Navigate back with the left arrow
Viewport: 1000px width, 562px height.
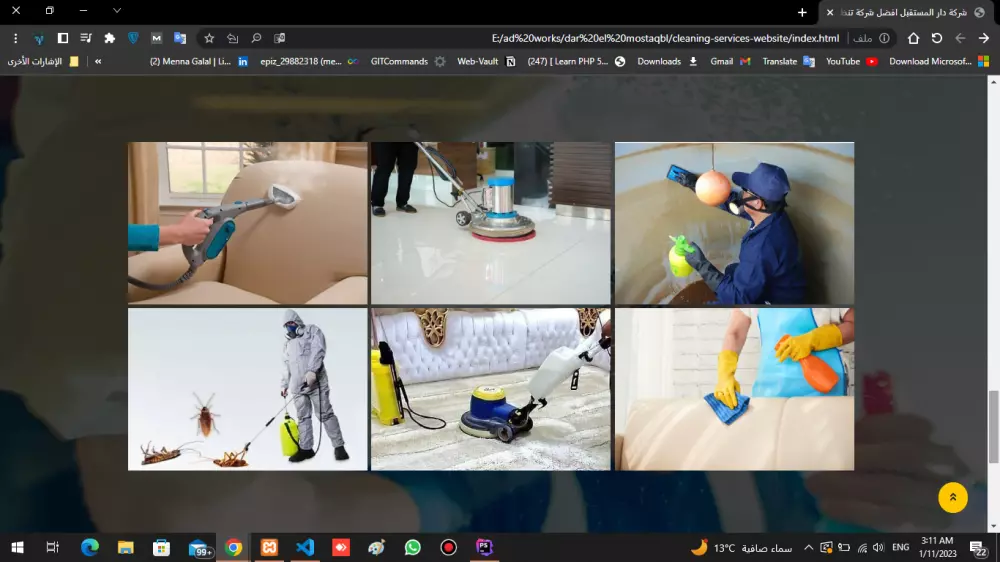click(960, 38)
